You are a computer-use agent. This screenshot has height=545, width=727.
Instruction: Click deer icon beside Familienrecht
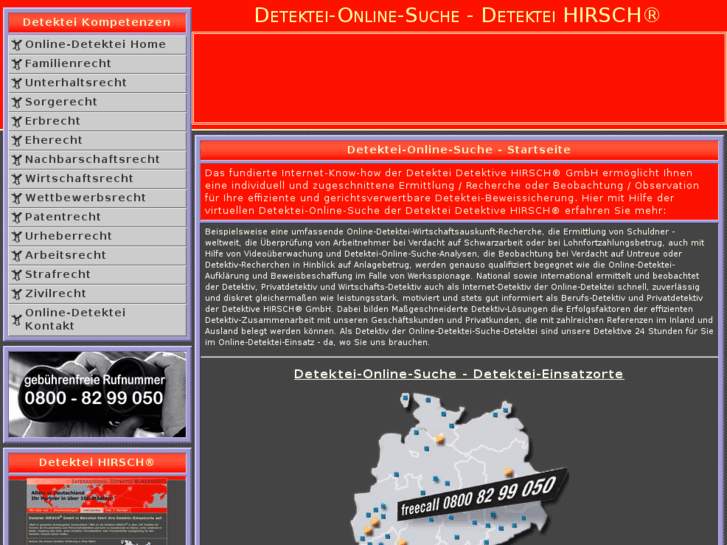17,64
